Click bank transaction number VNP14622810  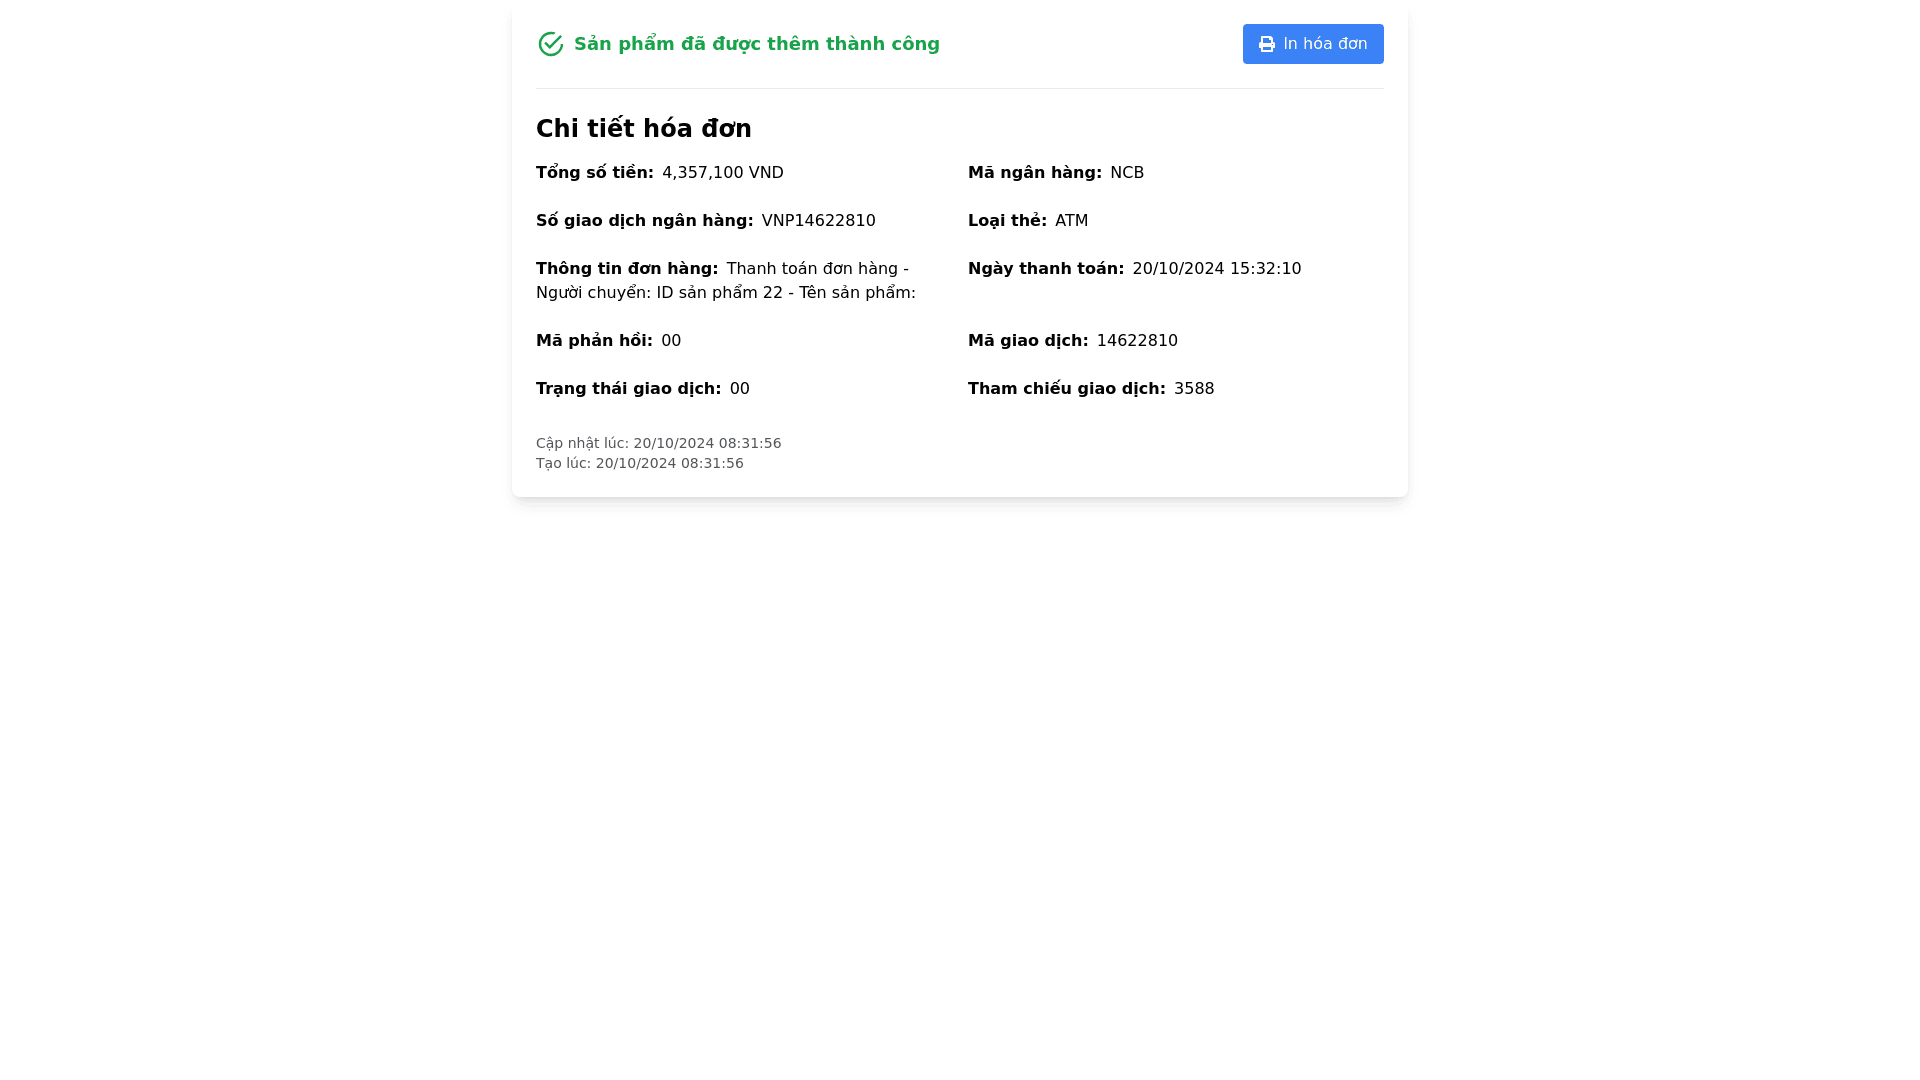818,221
